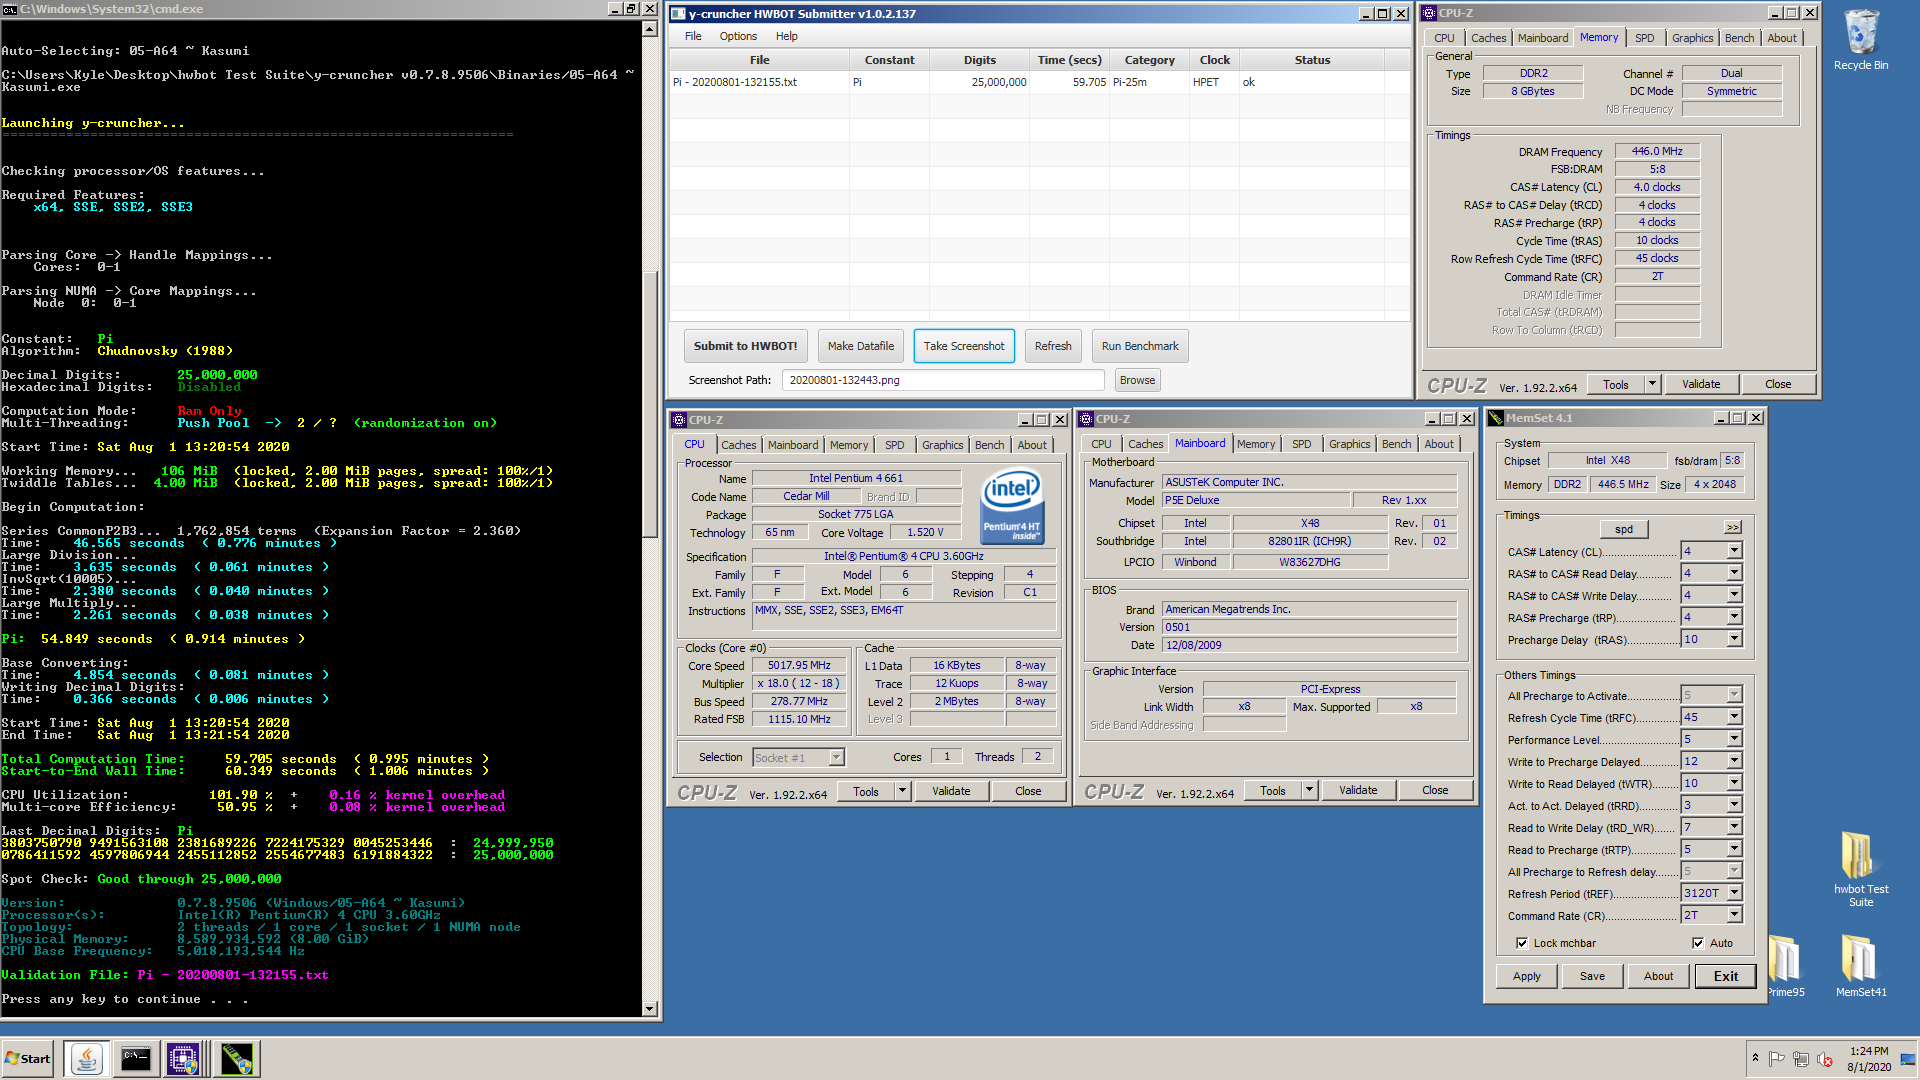The height and width of the screenshot is (1080, 1920).
Task: Open Write to Read Delayed (tWTR) dropdown
Action: (1735, 783)
